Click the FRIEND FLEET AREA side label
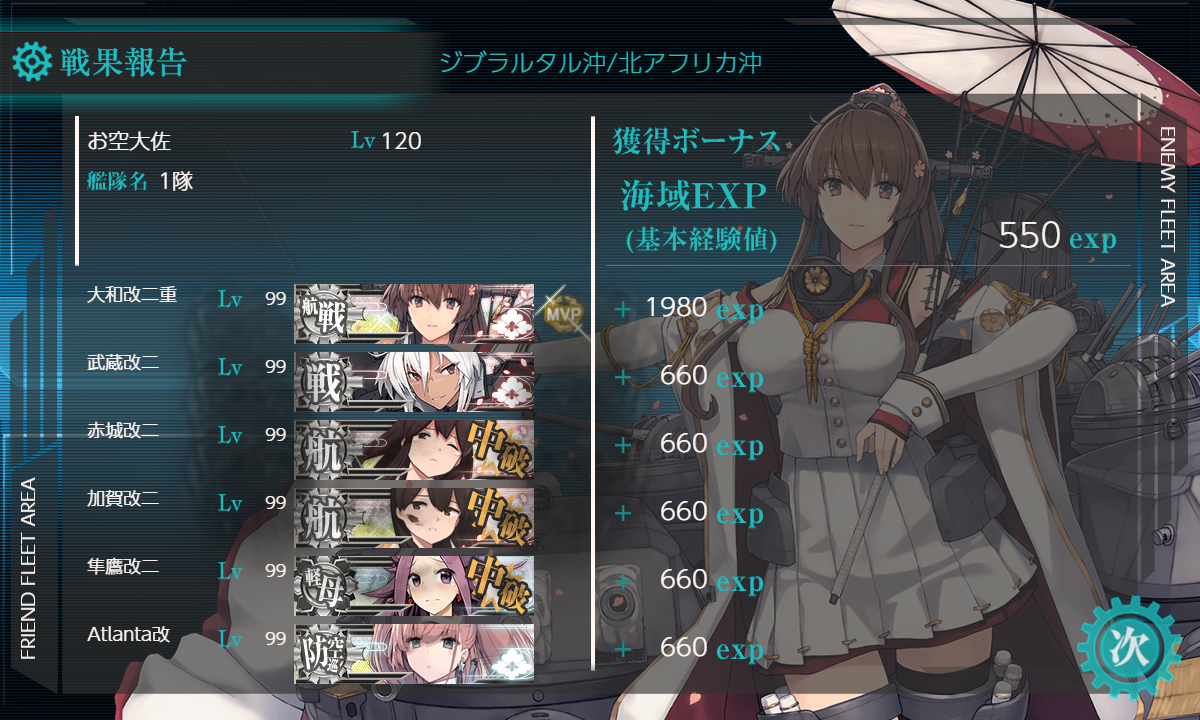Image resolution: width=1200 pixels, height=720 pixels. coord(29,569)
